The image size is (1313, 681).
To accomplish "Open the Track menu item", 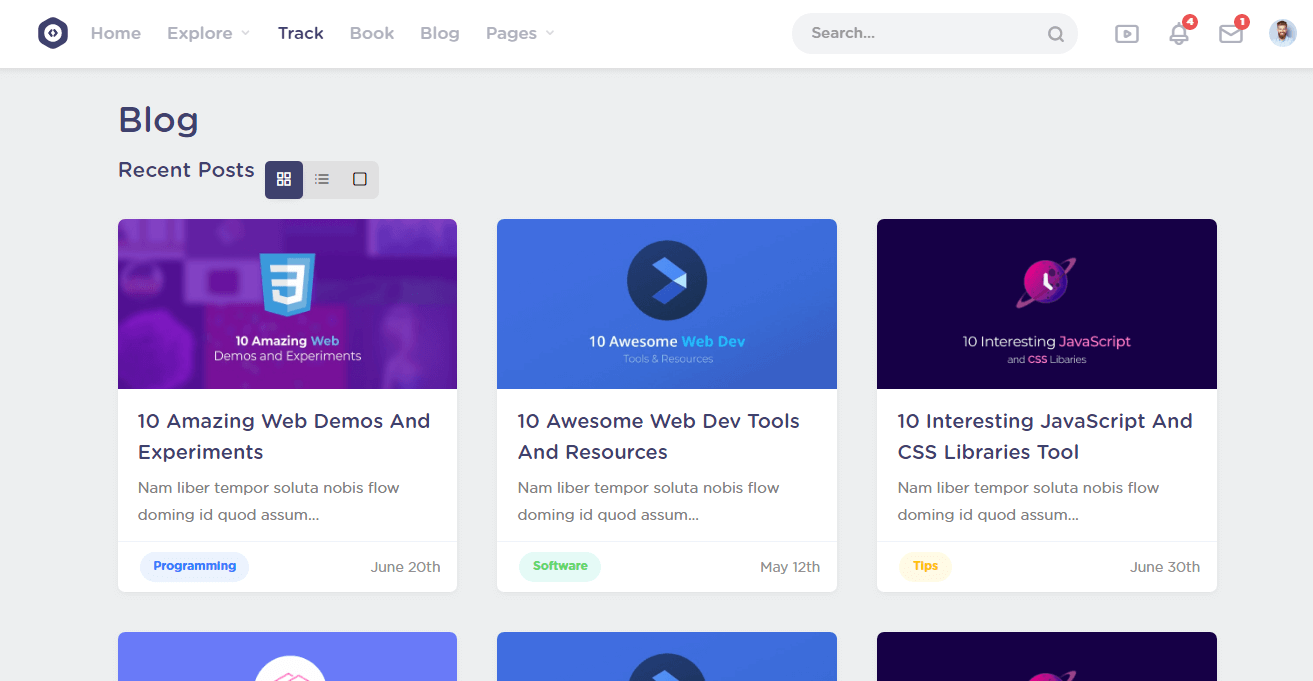I will (x=300, y=33).
